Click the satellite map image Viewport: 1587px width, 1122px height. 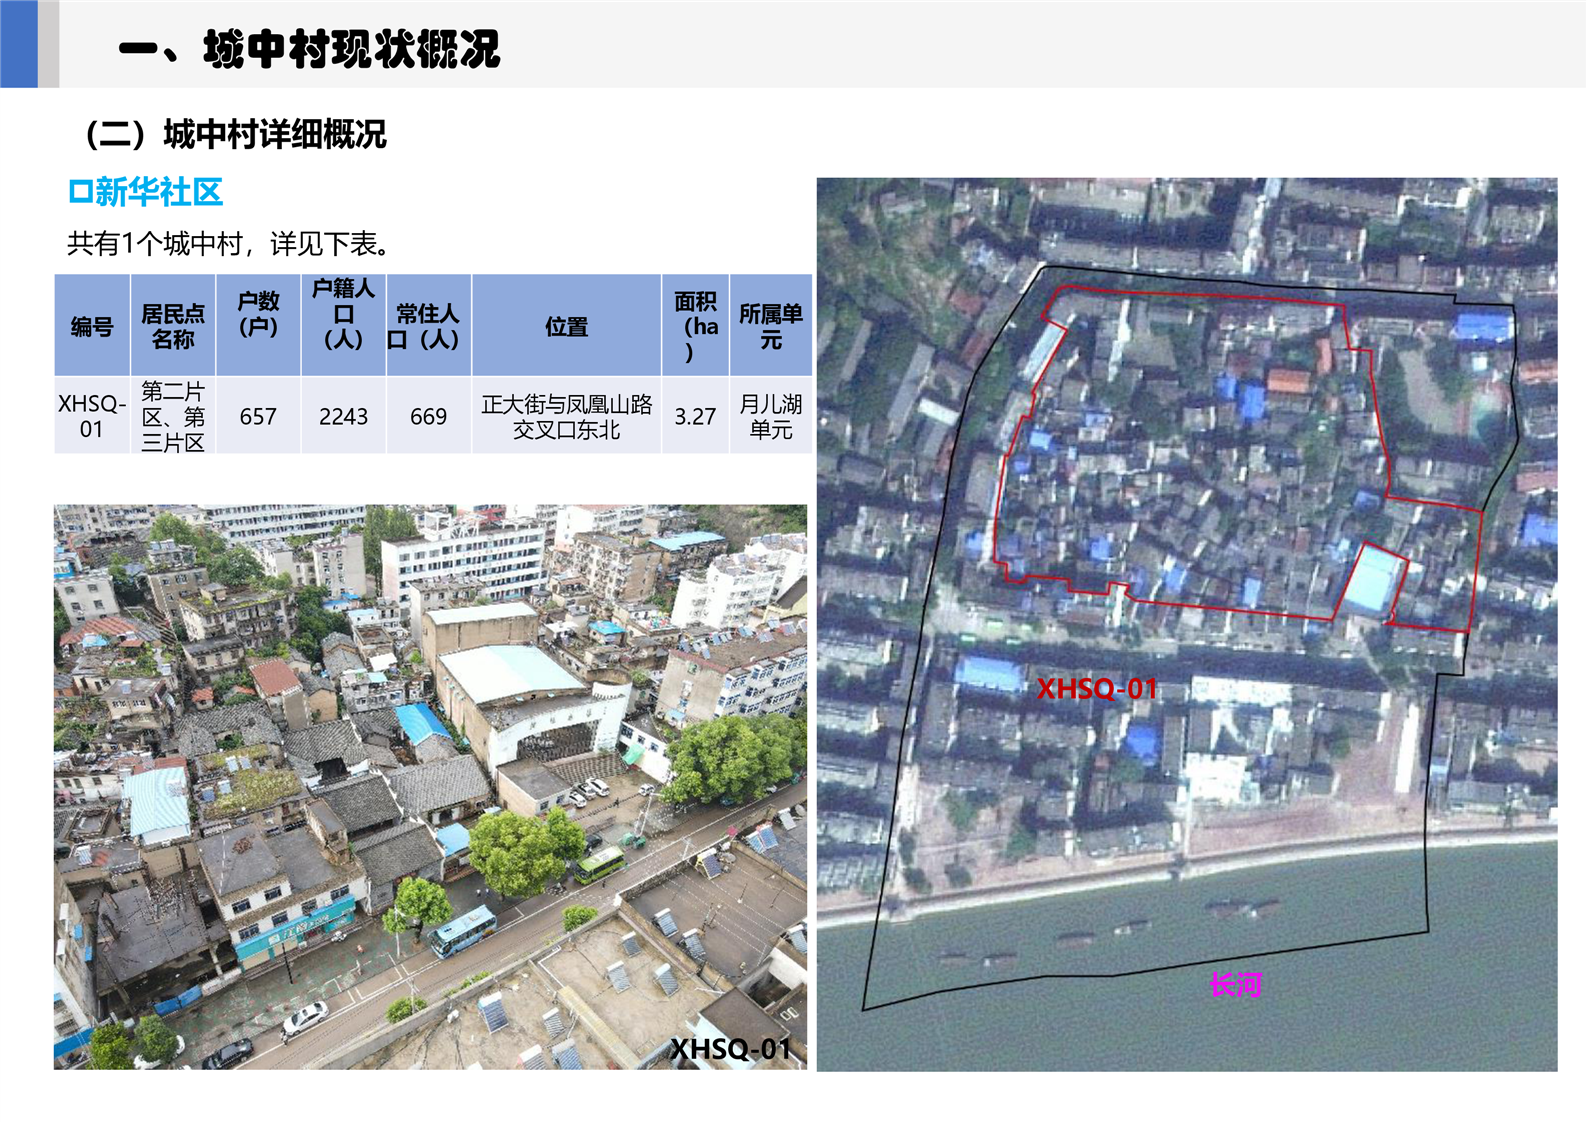(1187, 625)
